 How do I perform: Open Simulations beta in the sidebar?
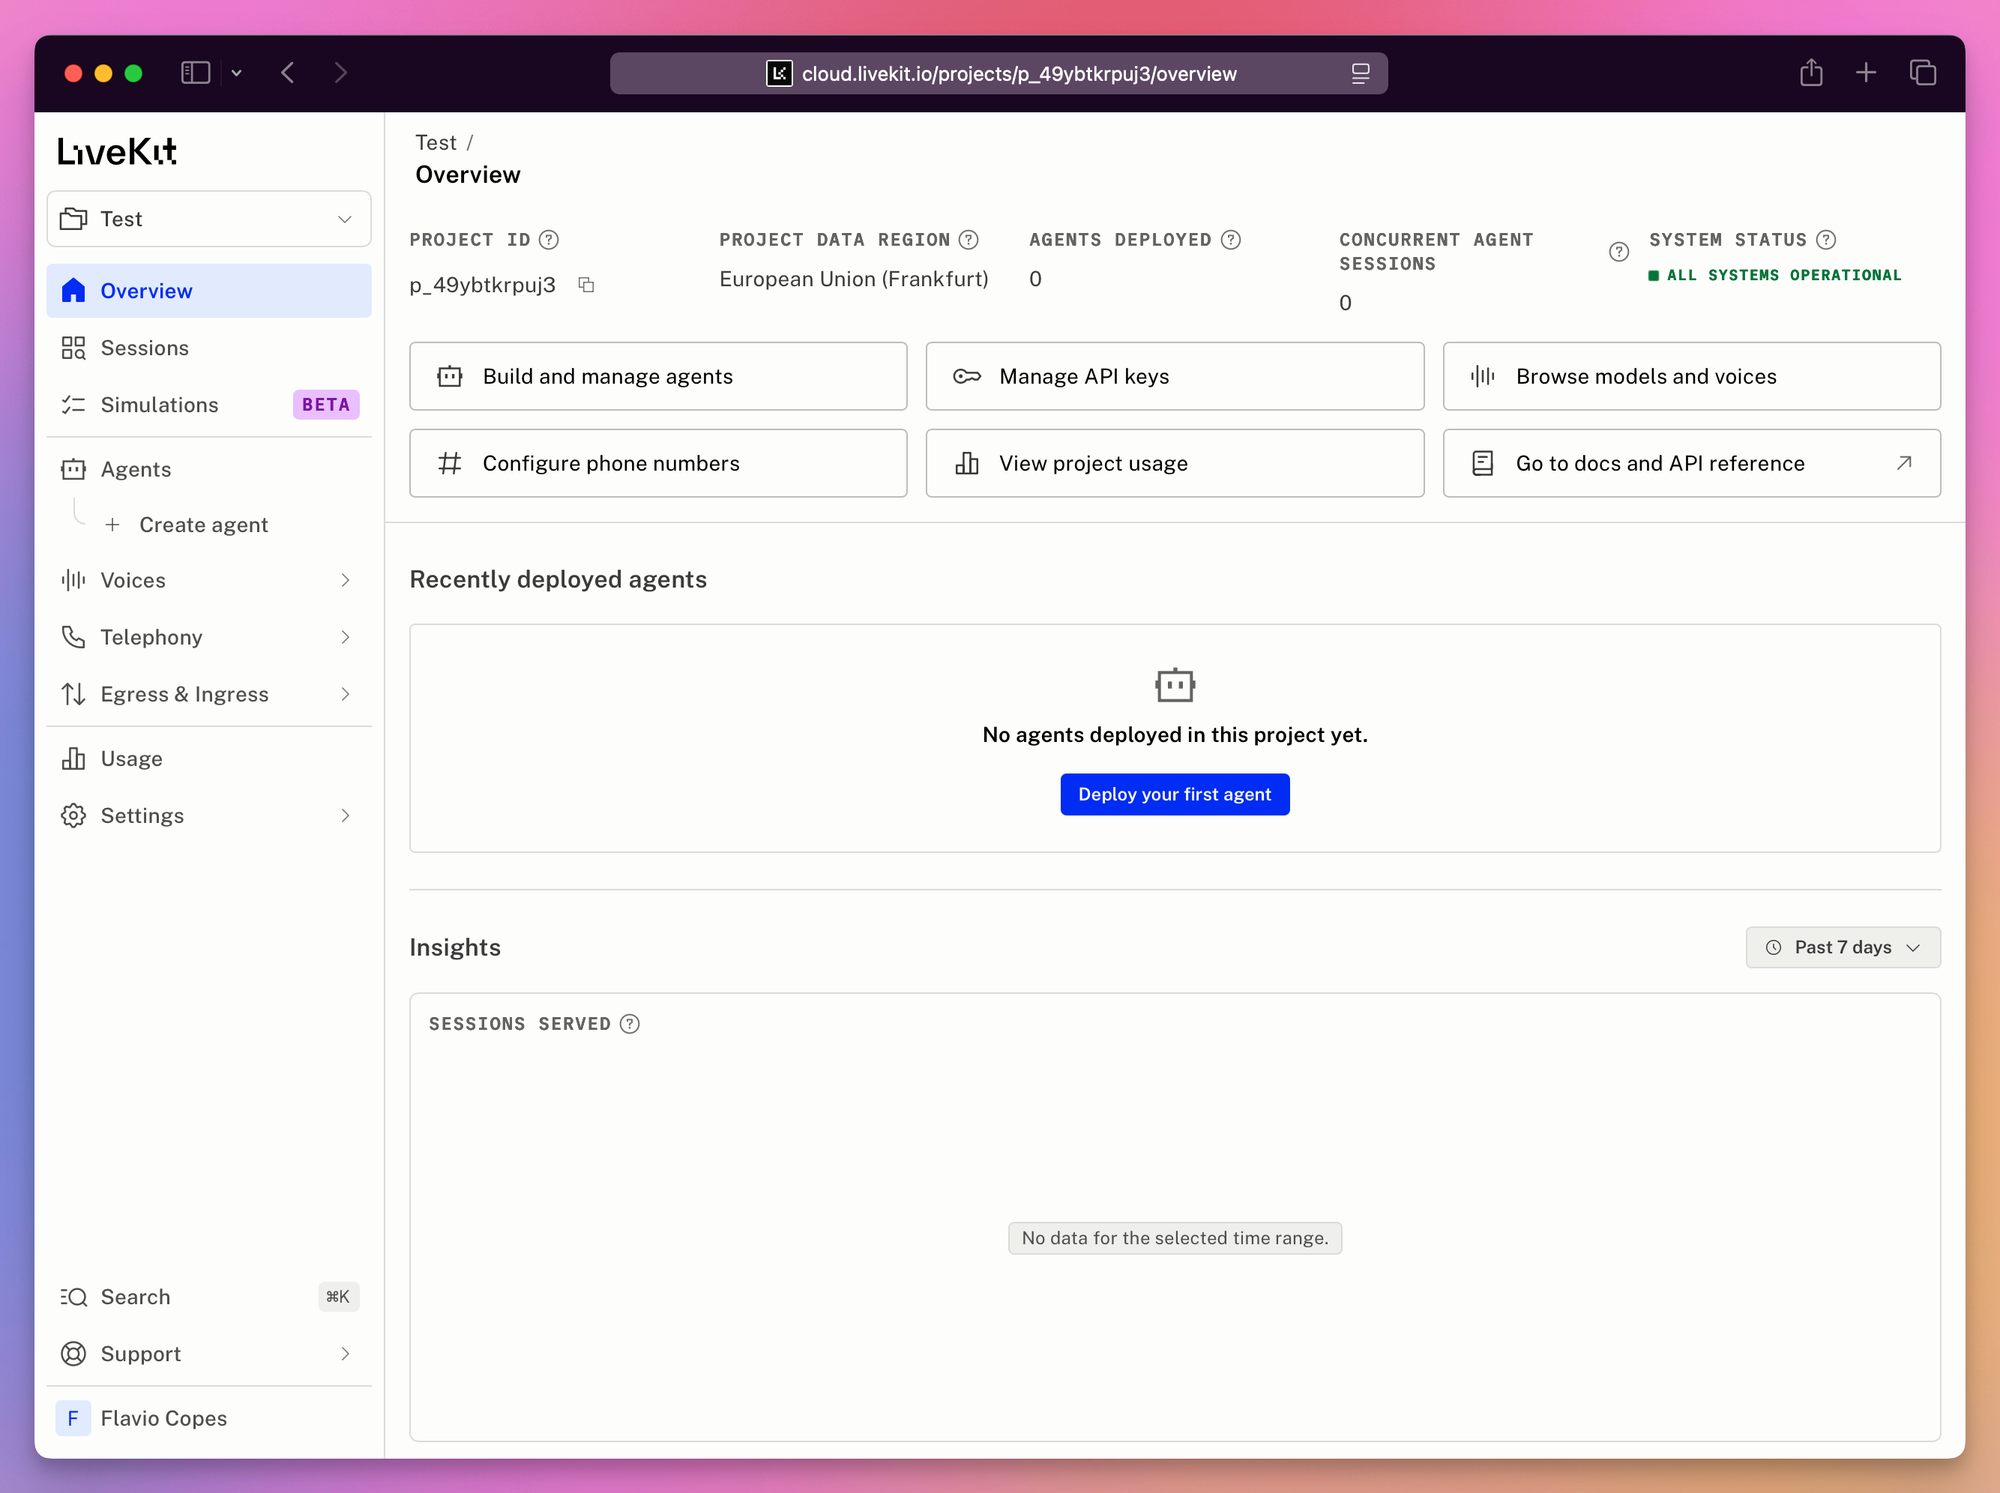point(209,405)
